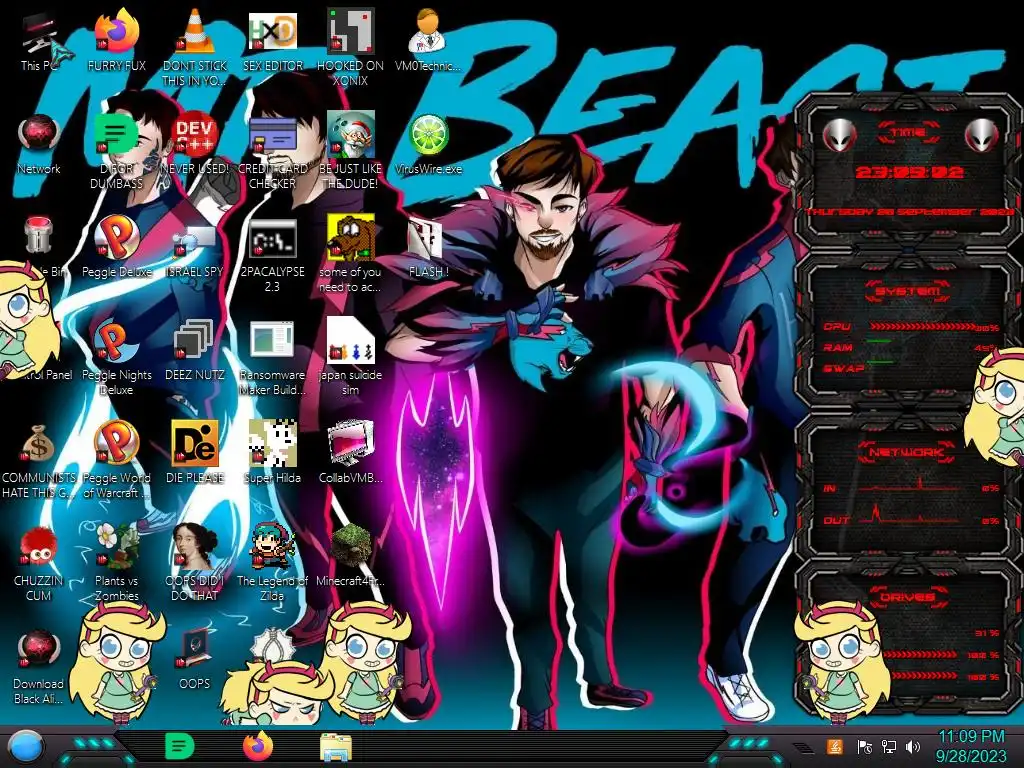Open Action Center flag tray icon
This screenshot has height=768, width=1024.
tap(864, 746)
